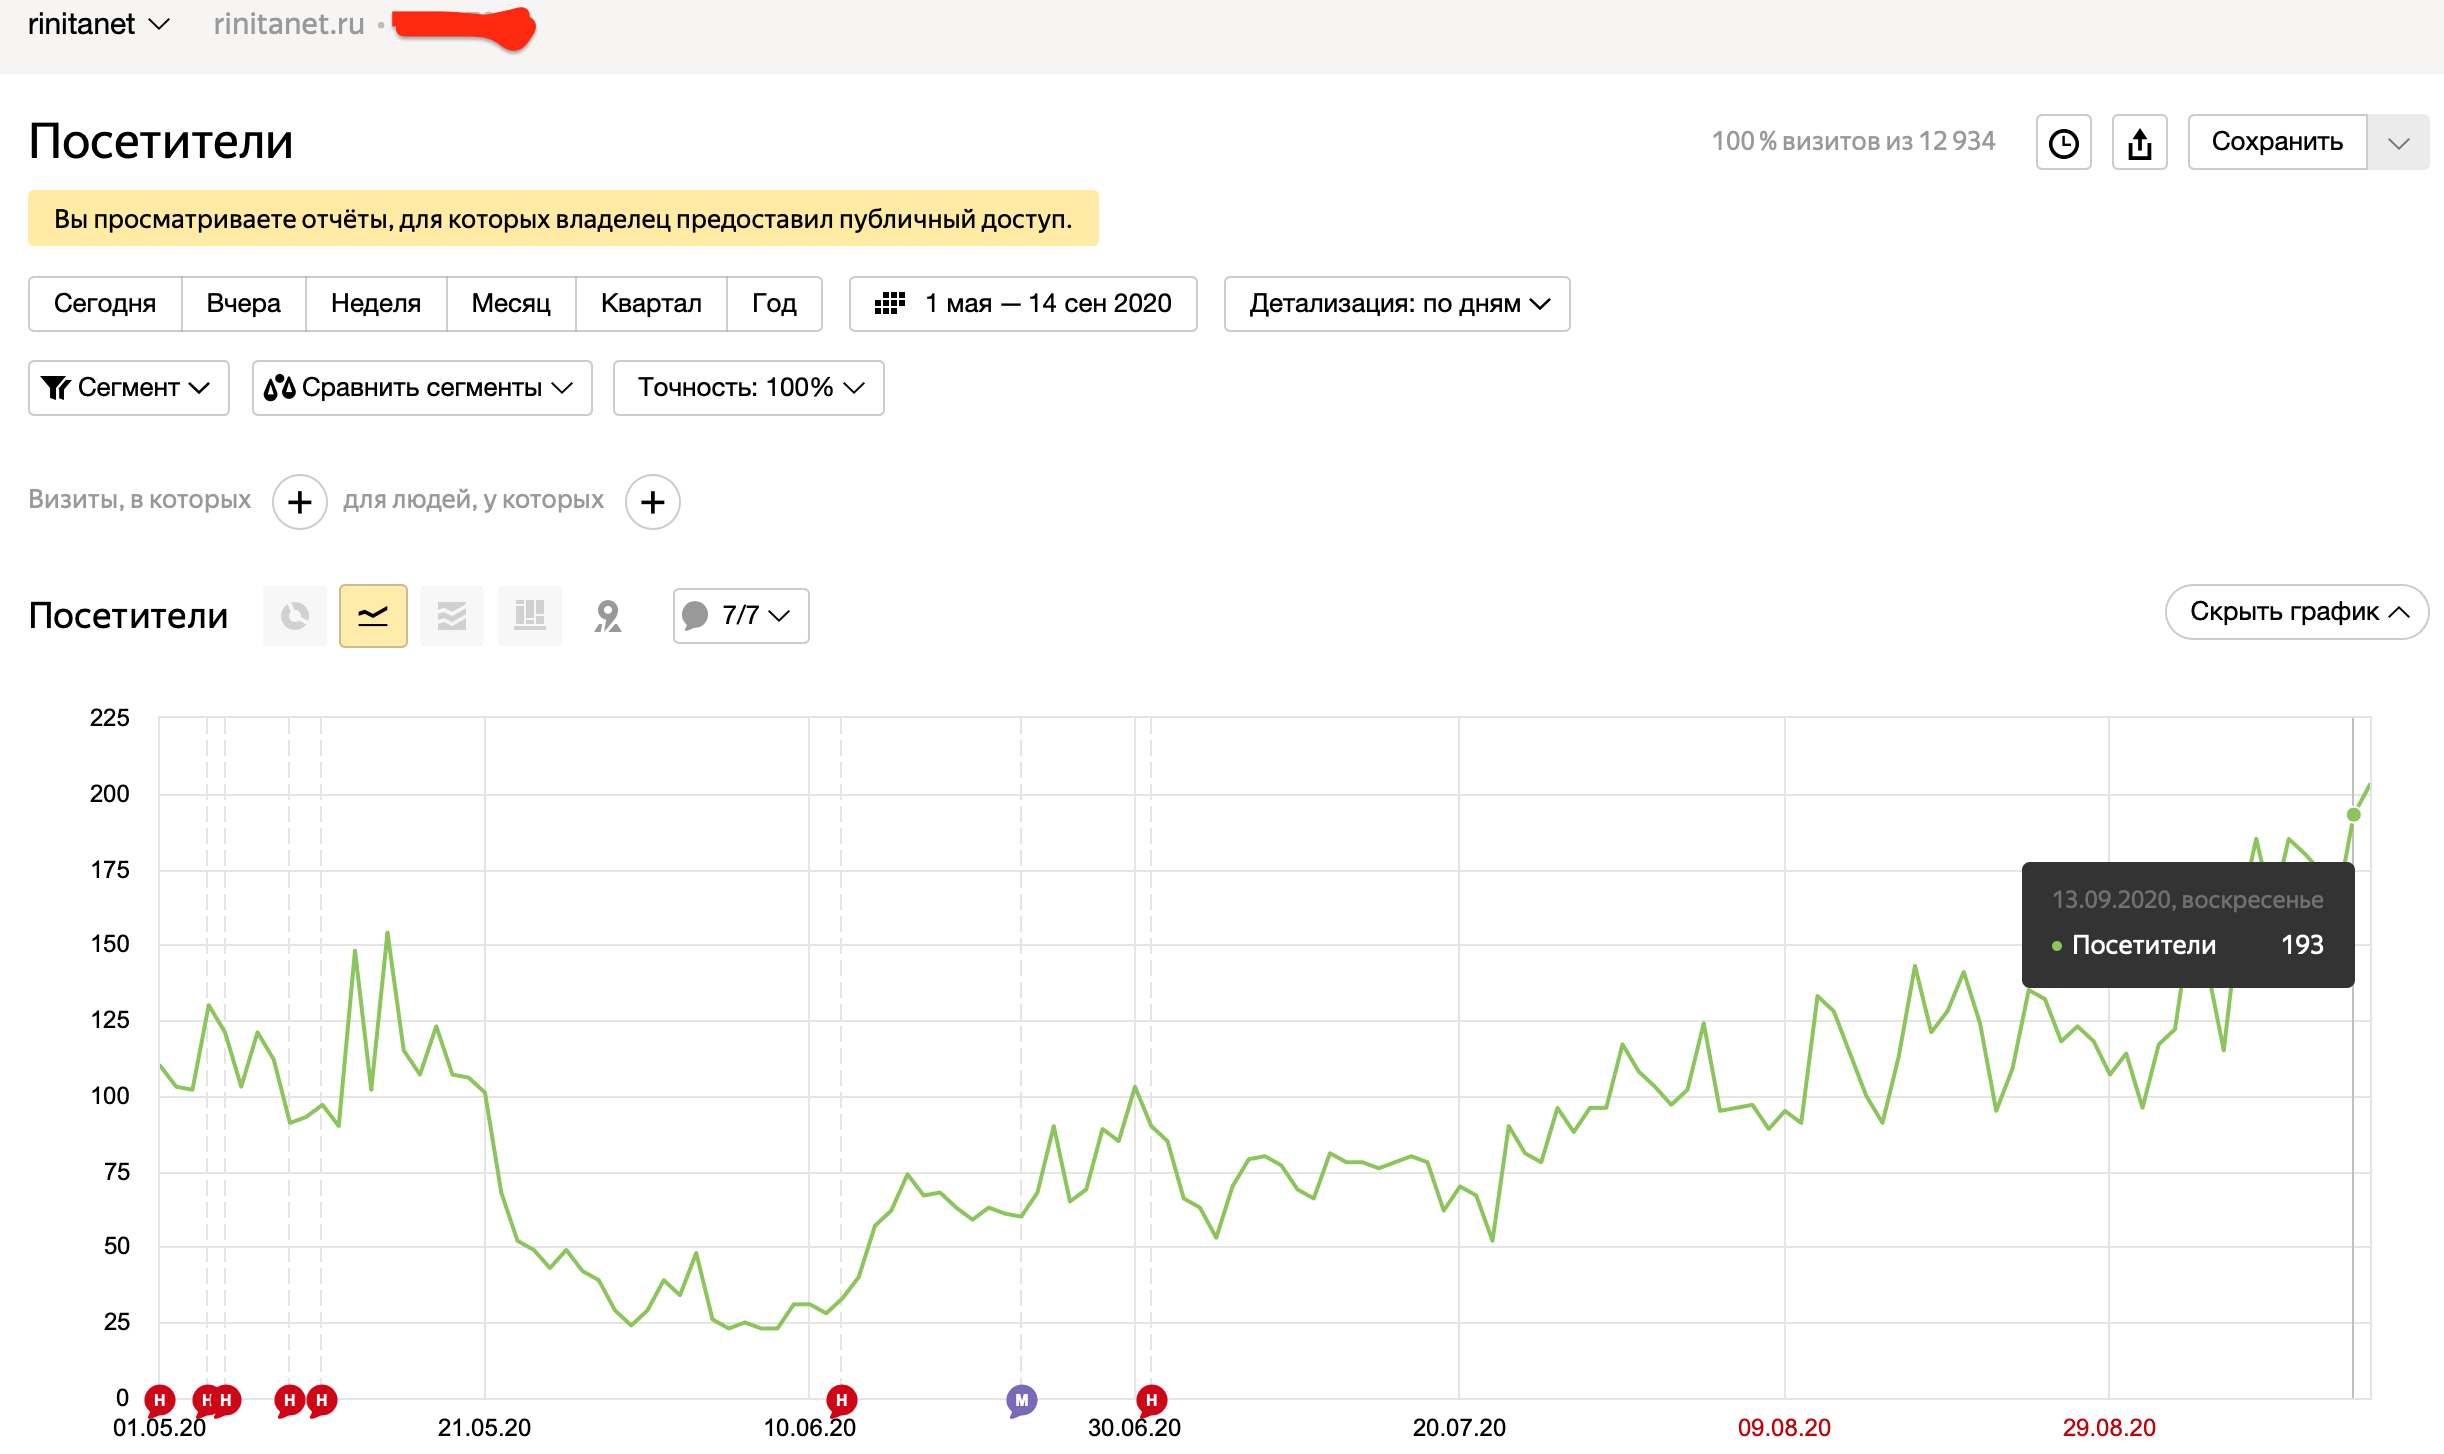Open the 7/7 annotations dropdown
This screenshot has height=1454, width=2444.
(x=741, y=616)
